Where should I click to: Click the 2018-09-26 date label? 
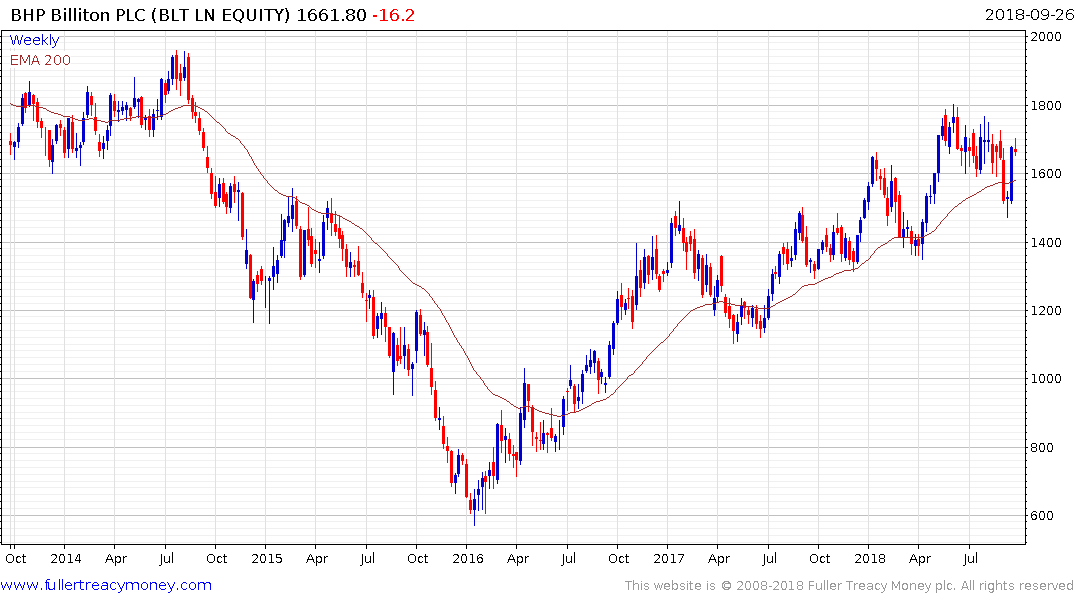click(x=1029, y=15)
